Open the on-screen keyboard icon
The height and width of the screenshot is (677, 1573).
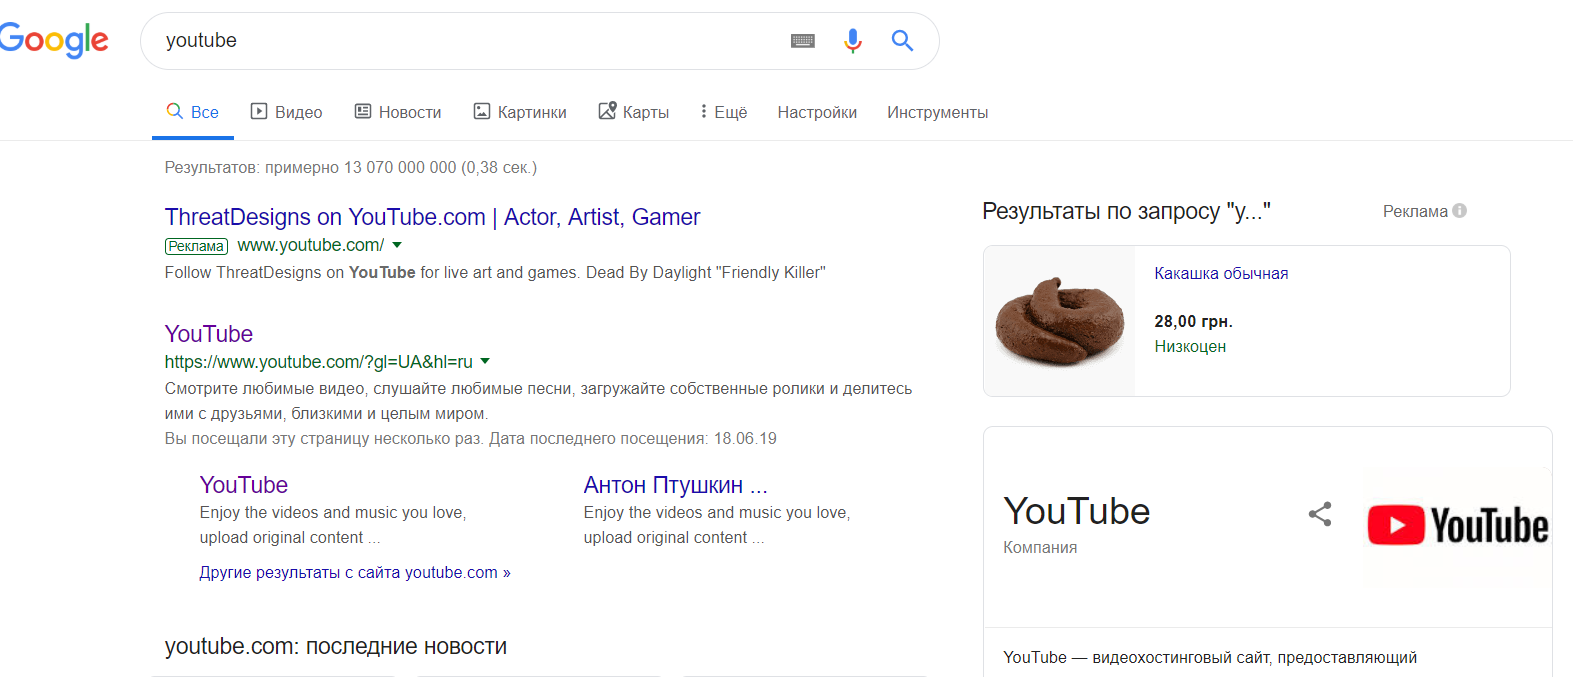[x=803, y=41]
